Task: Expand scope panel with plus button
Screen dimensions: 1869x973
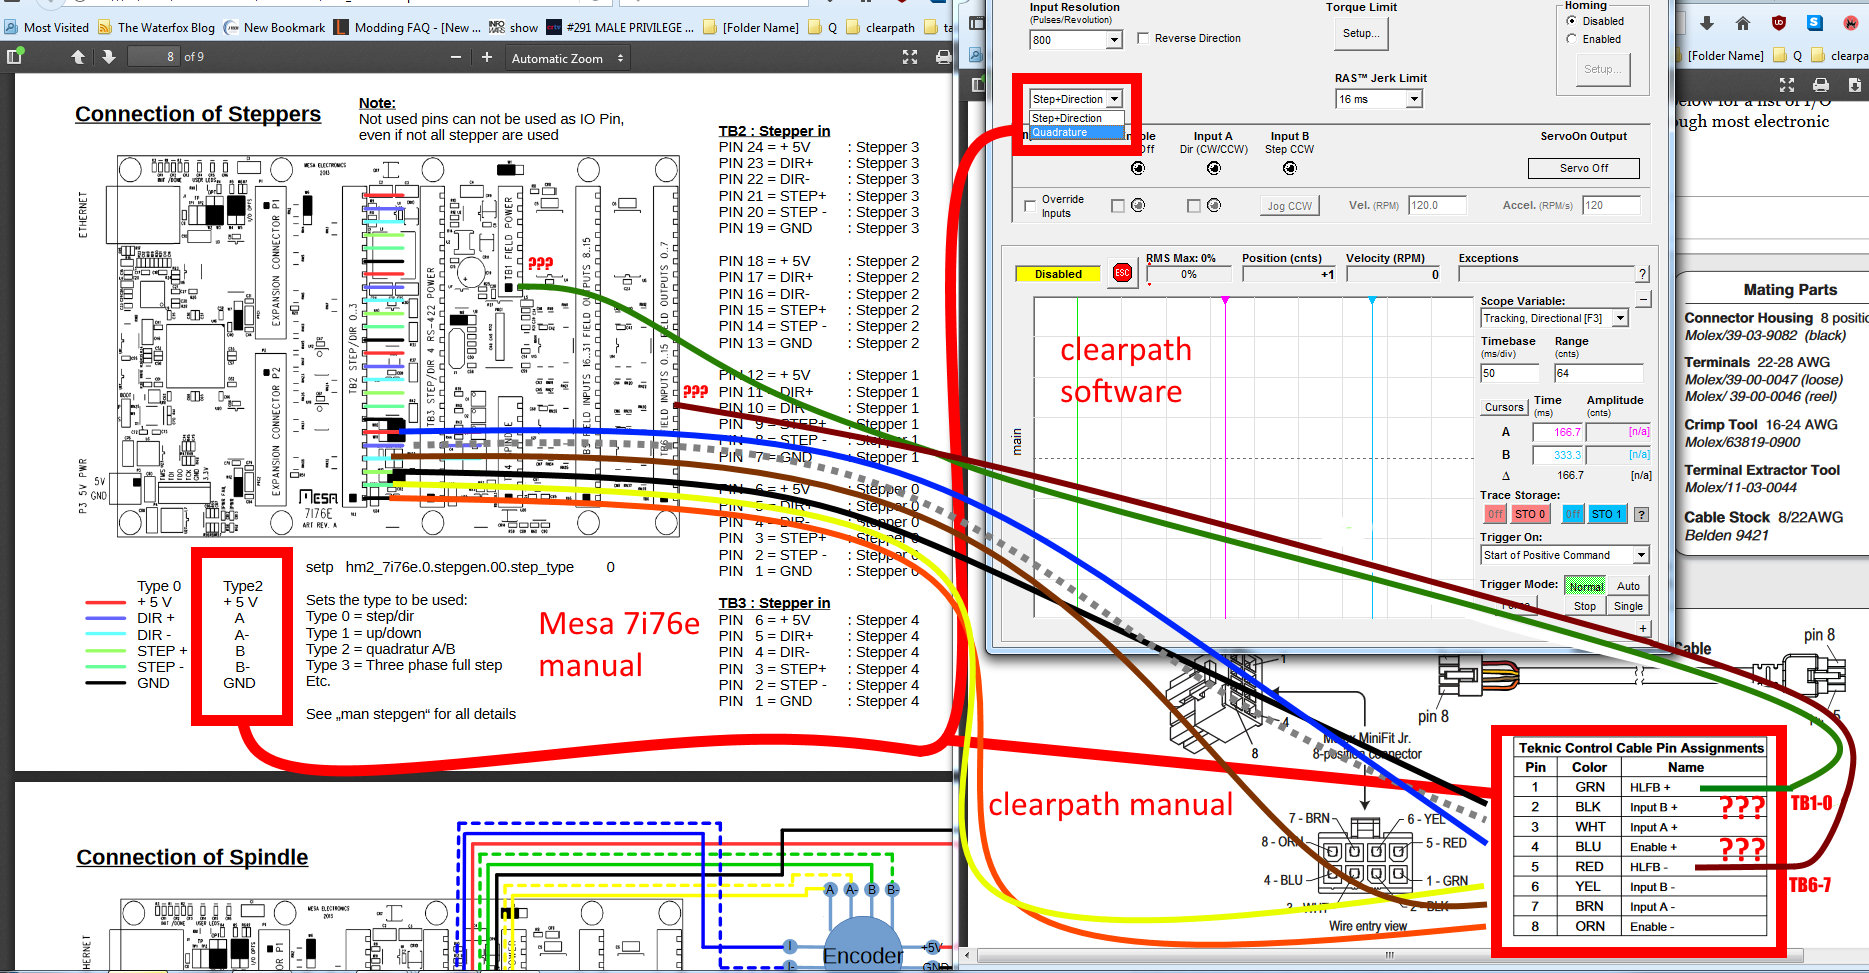Action: pyautogui.click(x=1643, y=628)
